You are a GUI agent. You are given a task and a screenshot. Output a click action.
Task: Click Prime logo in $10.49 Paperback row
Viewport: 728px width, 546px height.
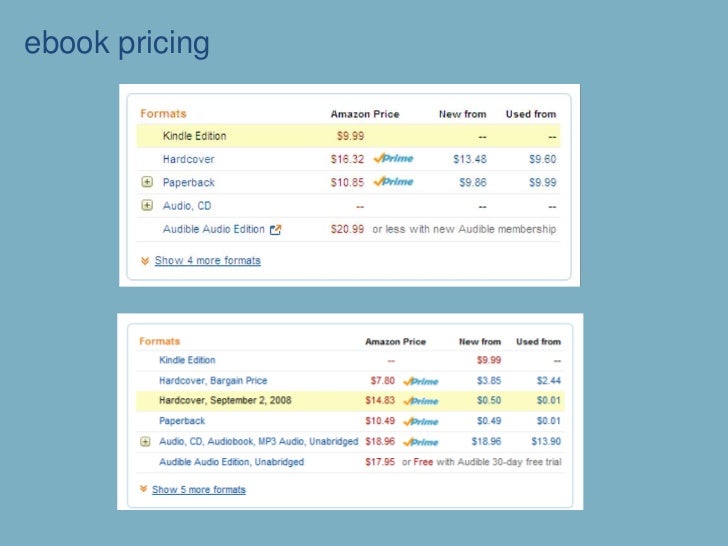click(421, 422)
